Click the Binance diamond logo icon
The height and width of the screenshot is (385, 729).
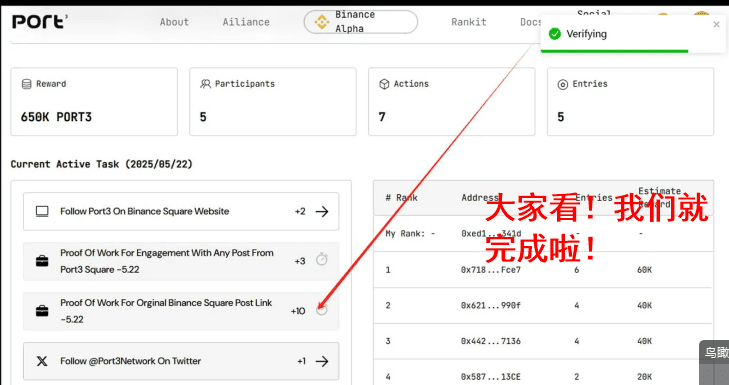(322, 22)
